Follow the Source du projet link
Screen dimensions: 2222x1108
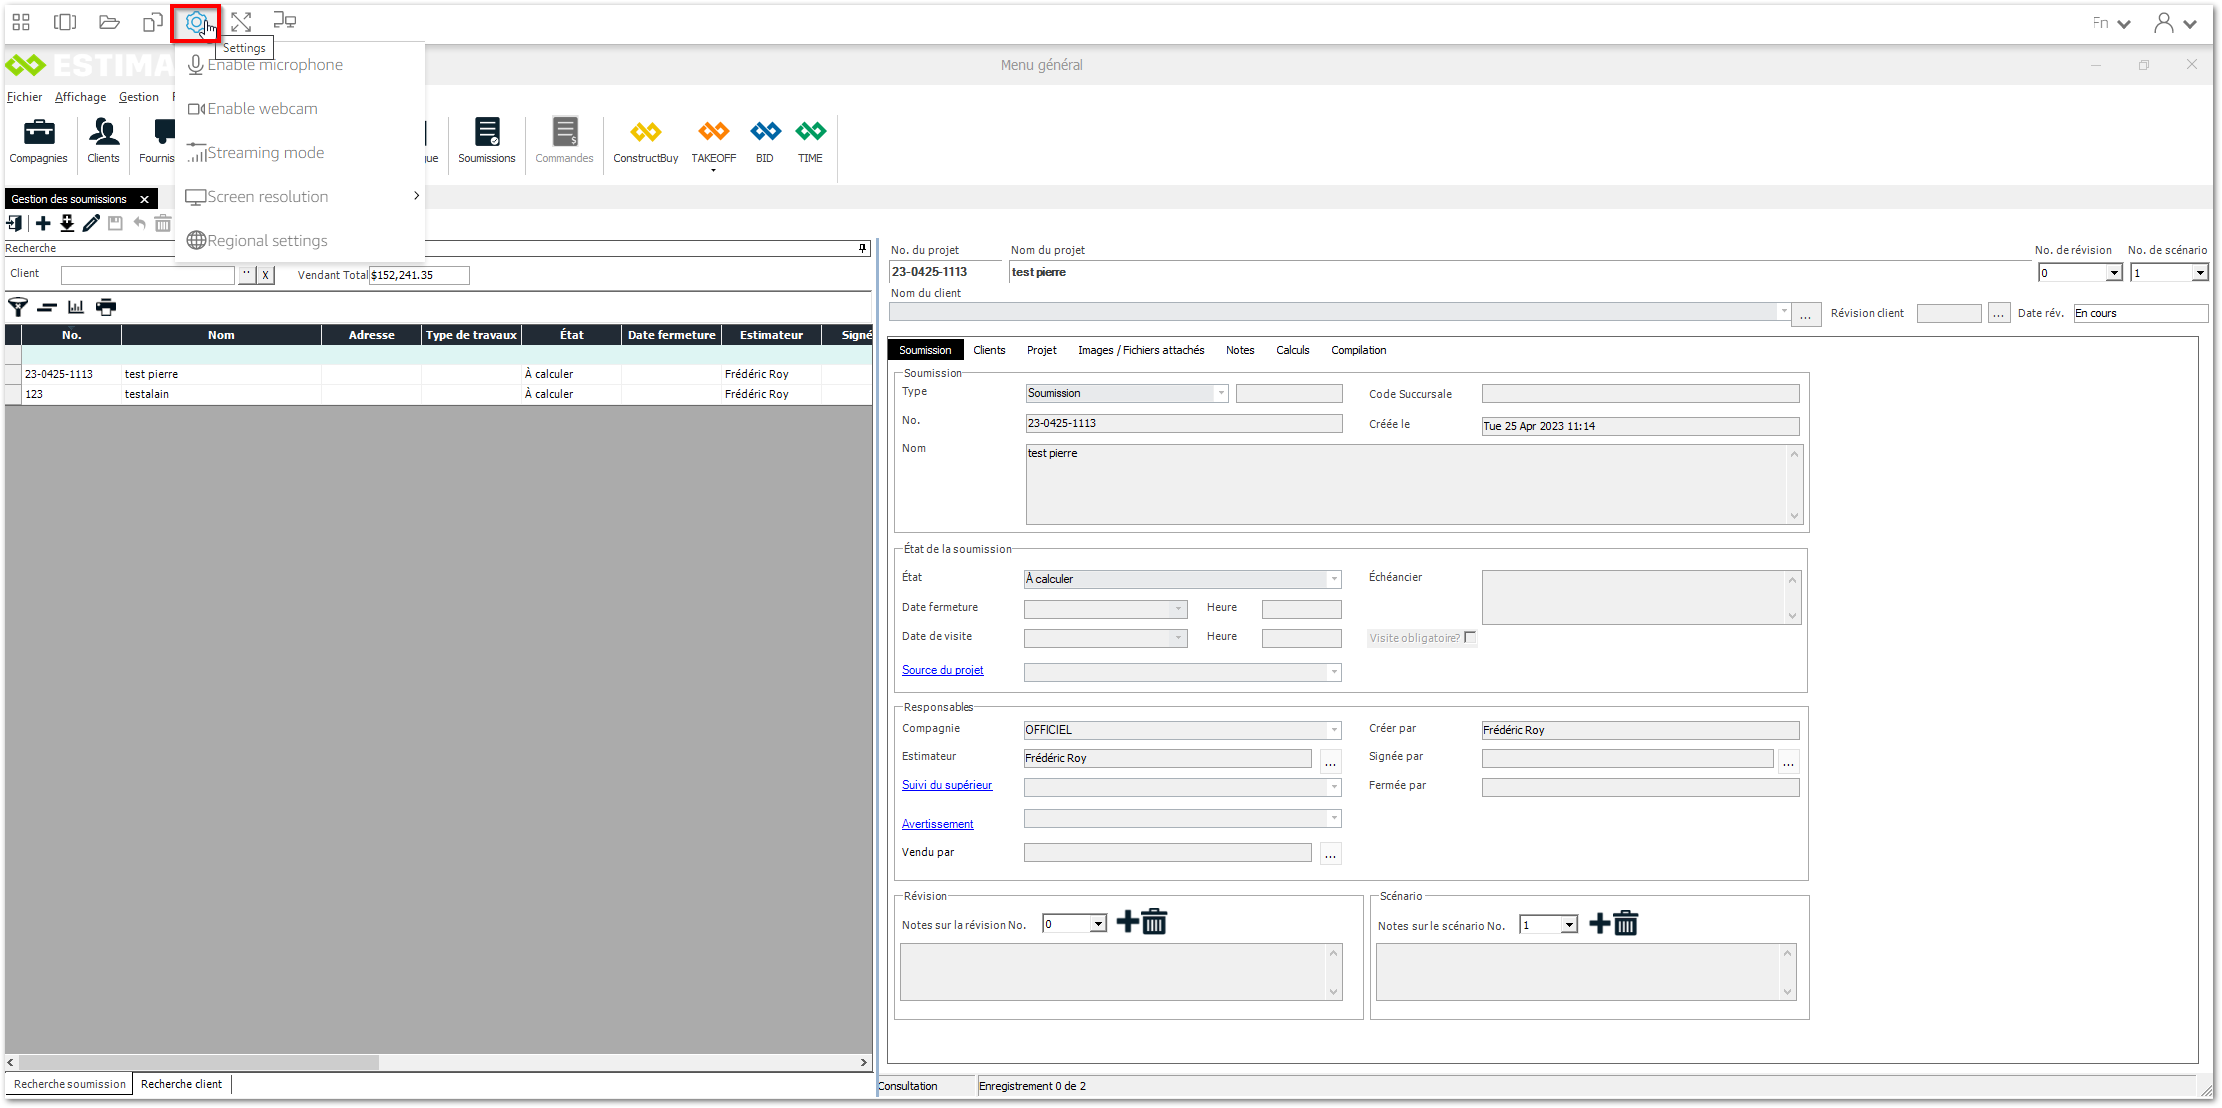click(942, 671)
